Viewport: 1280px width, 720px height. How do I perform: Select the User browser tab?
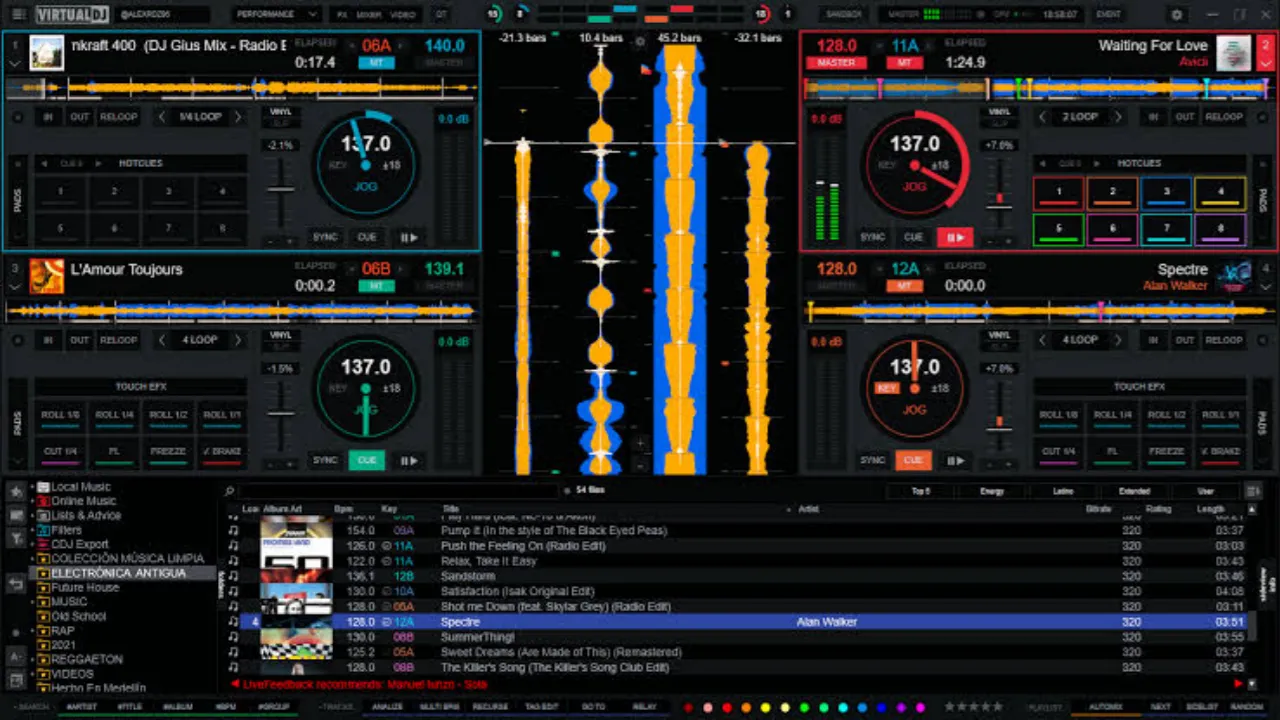tap(1205, 491)
